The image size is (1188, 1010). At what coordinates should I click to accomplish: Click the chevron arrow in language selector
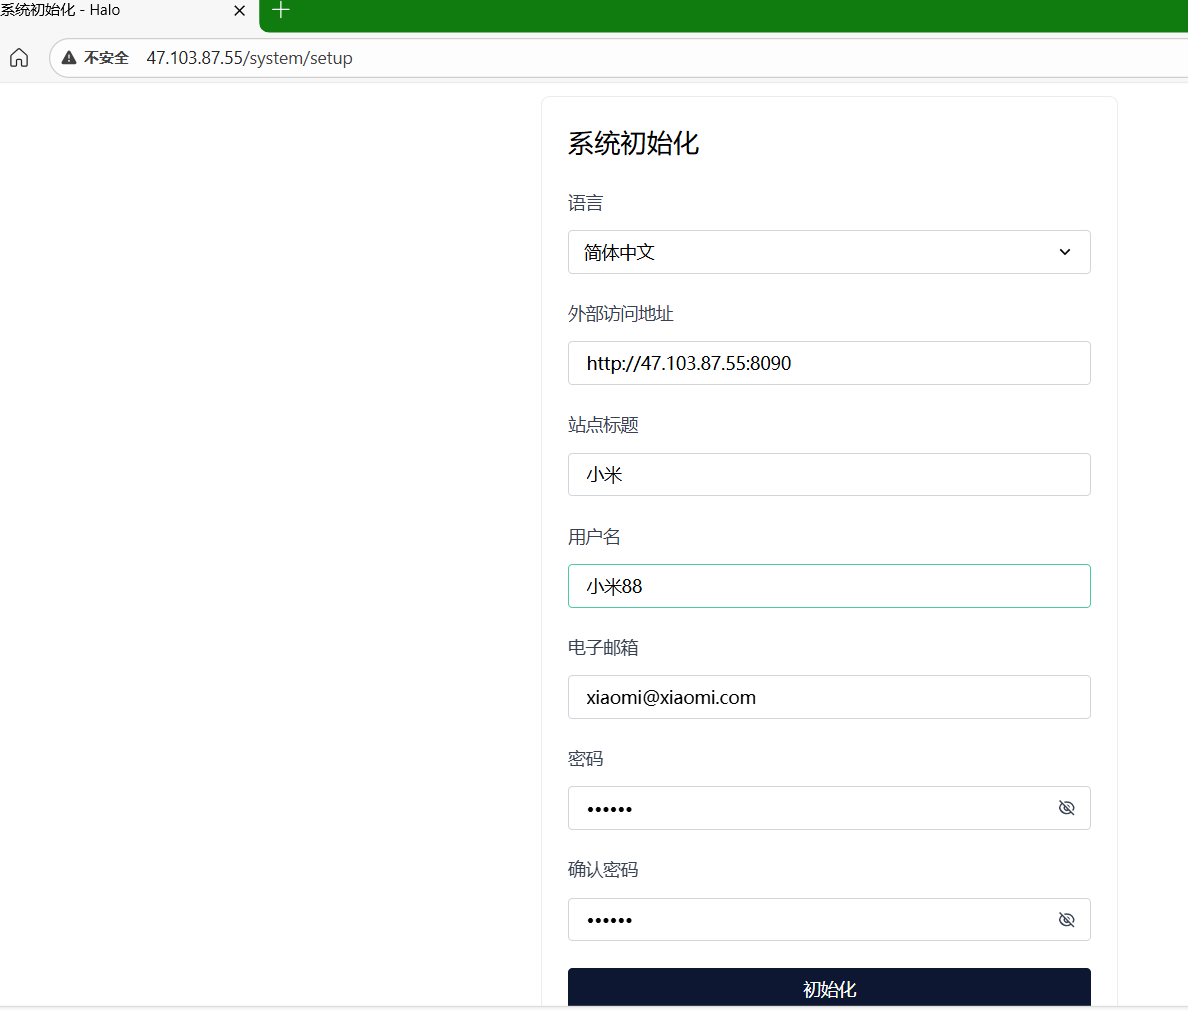click(x=1065, y=252)
